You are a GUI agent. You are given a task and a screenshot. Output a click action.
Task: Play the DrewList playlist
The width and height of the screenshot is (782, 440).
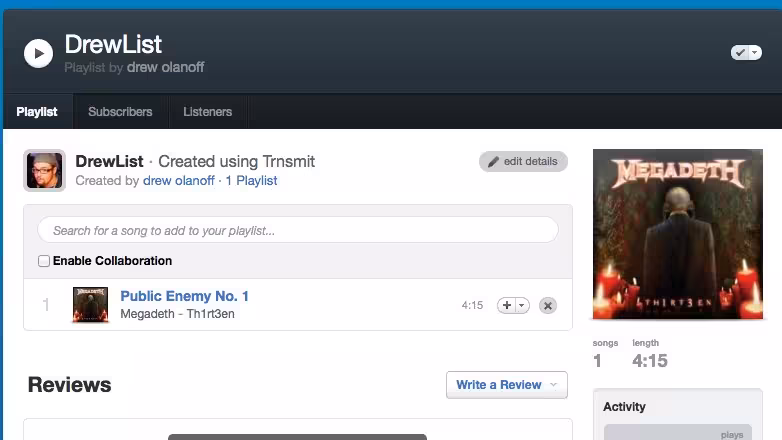[x=38, y=53]
